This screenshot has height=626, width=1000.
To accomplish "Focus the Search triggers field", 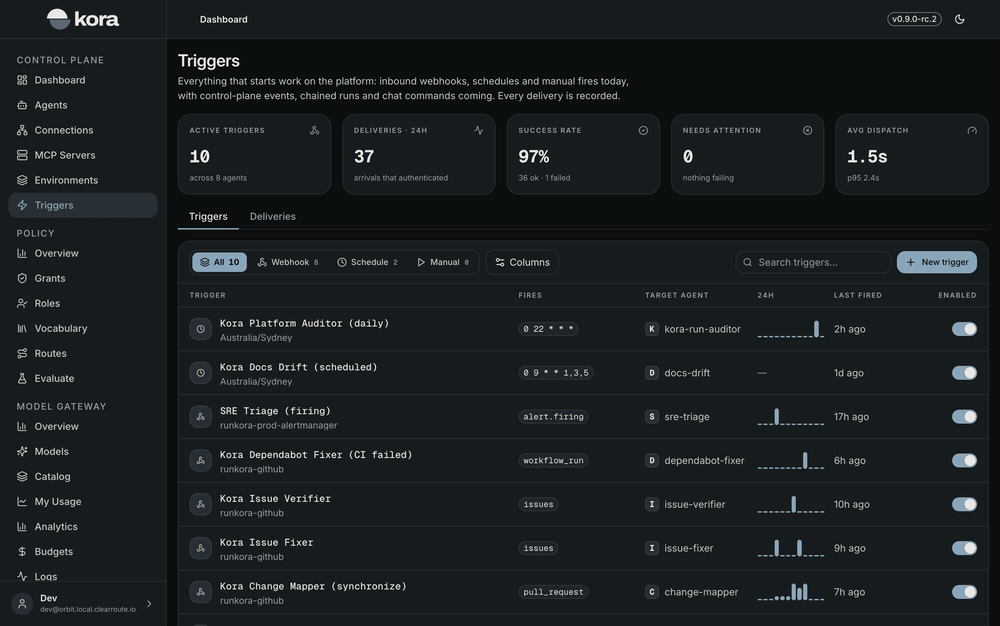I will (813, 262).
